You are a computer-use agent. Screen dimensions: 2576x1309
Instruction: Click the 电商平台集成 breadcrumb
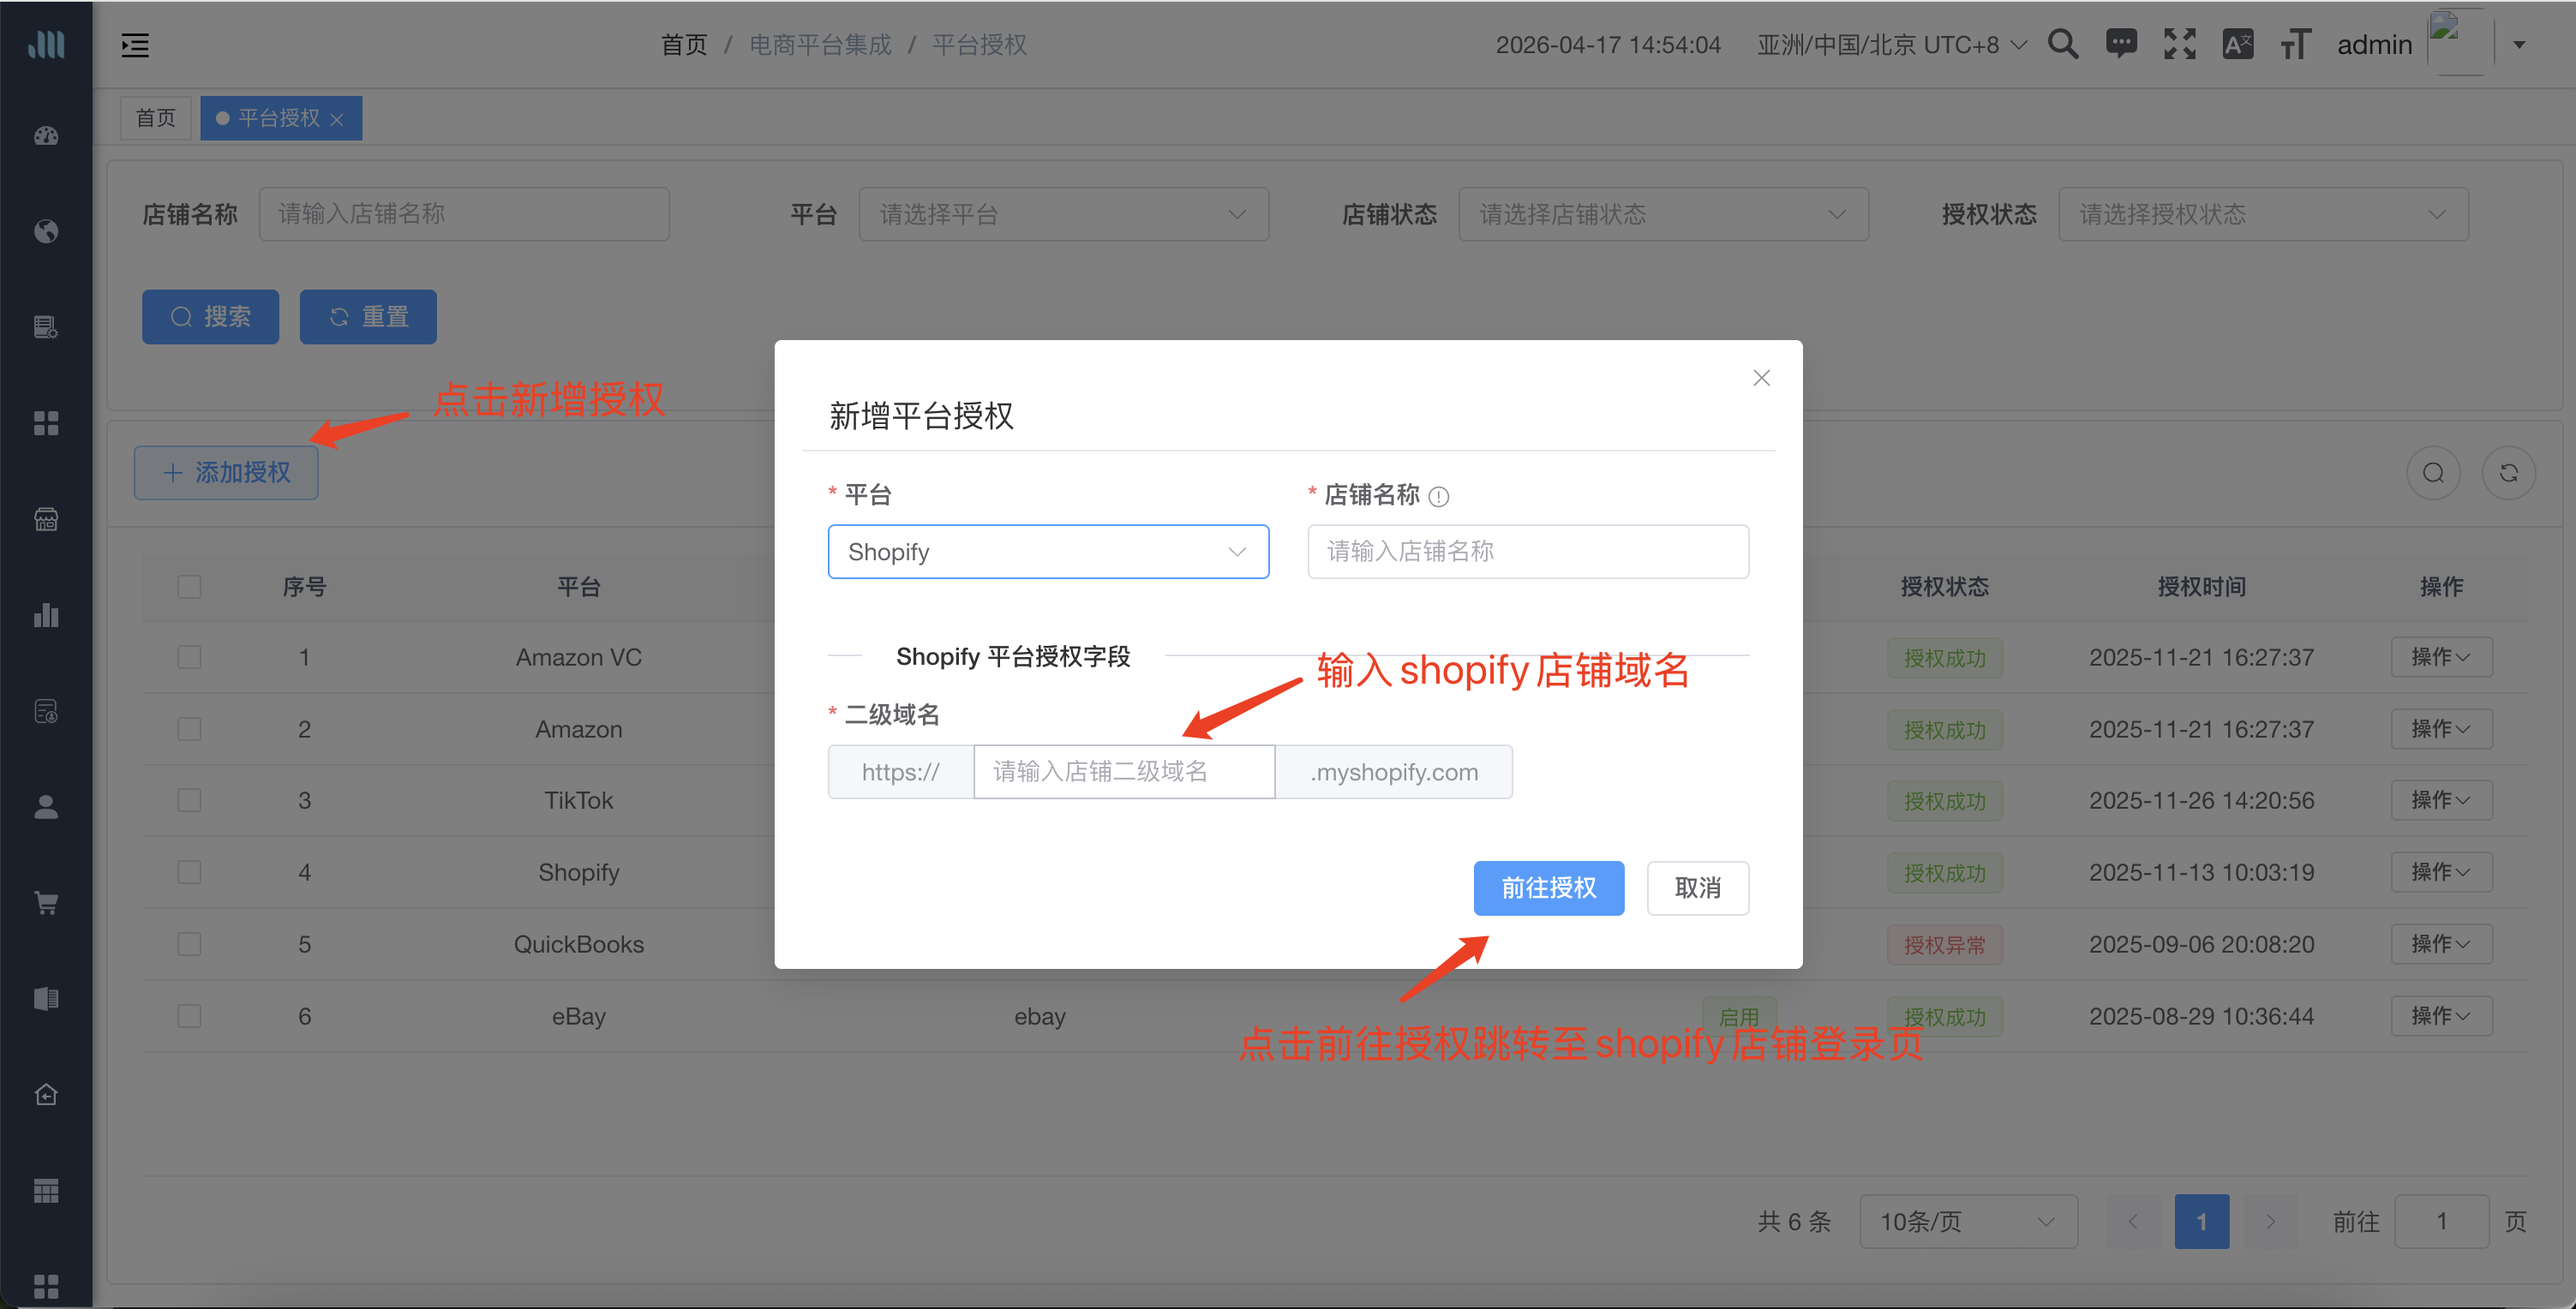[x=820, y=45]
